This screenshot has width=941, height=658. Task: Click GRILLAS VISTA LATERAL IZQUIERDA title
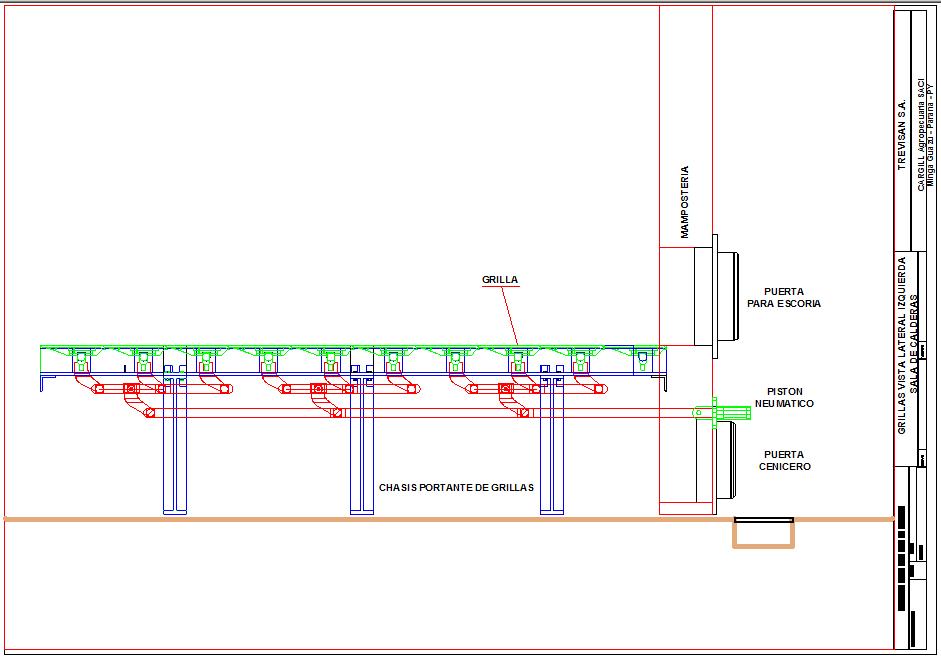[901, 345]
